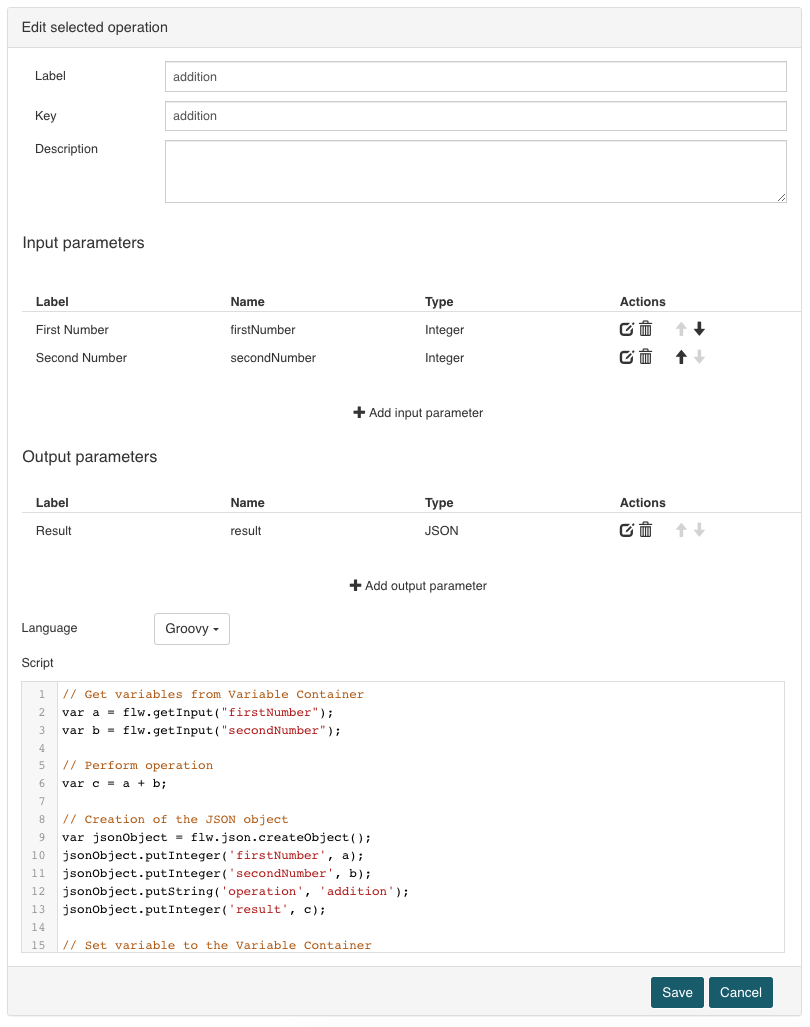Edit the Result output parameter

point(627,530)
